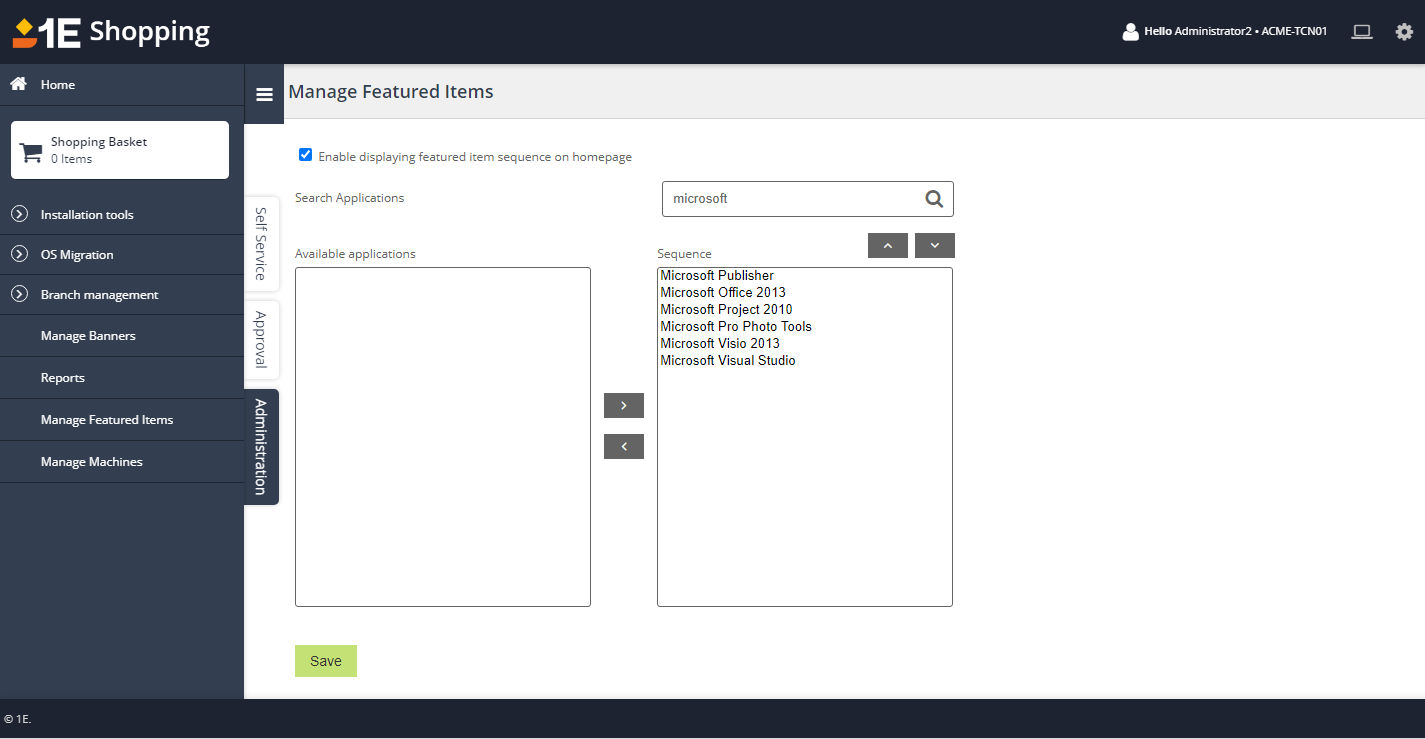Switch to the Approval tab
Screen dimensions: 1425x739
(261, 340)
